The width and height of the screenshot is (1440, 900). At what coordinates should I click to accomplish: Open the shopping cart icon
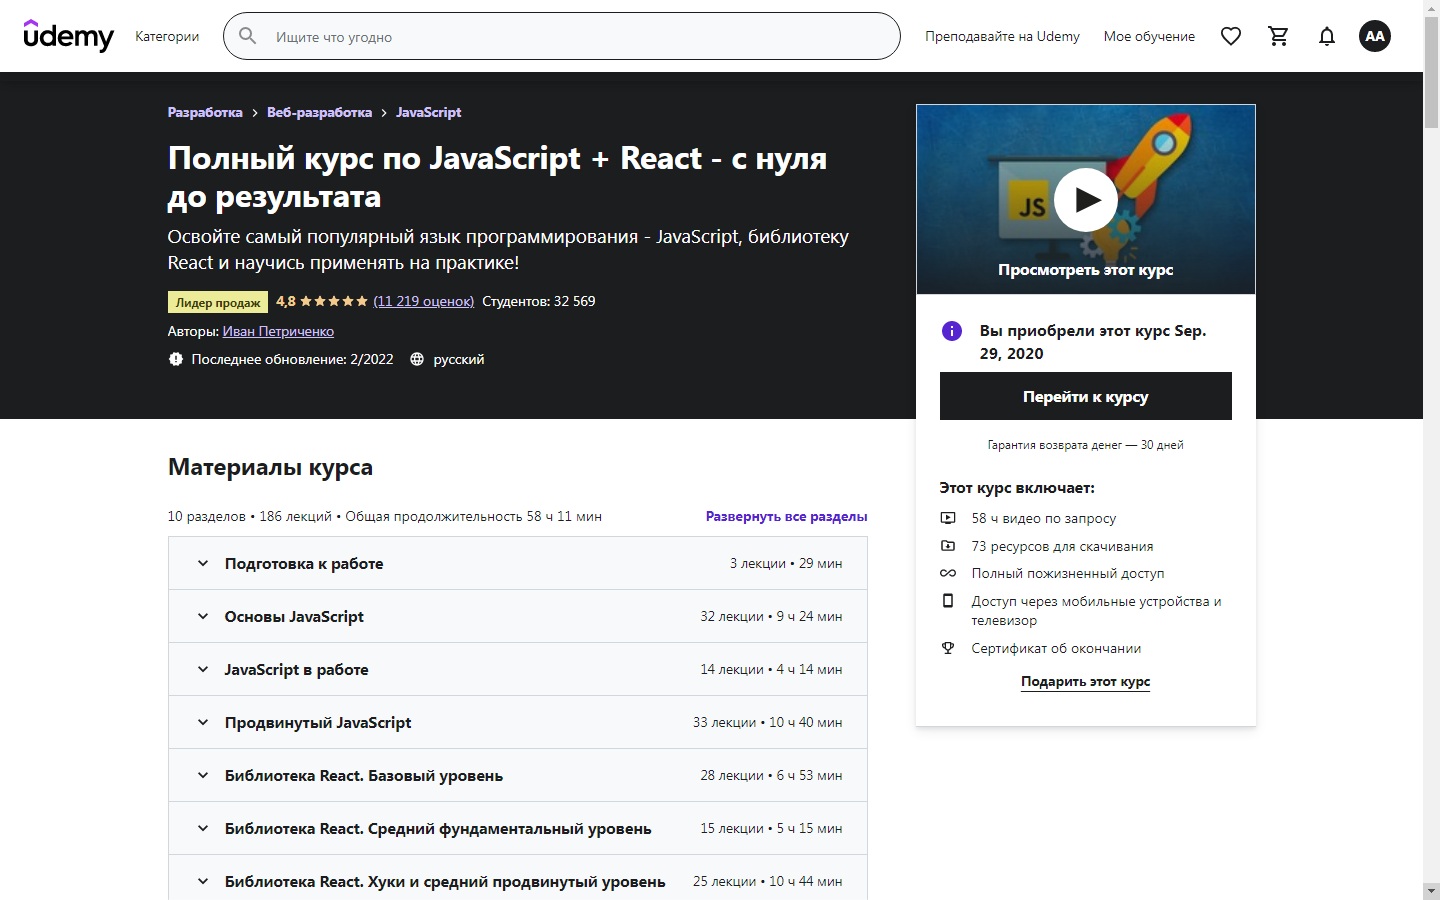tap(1279, 36)
